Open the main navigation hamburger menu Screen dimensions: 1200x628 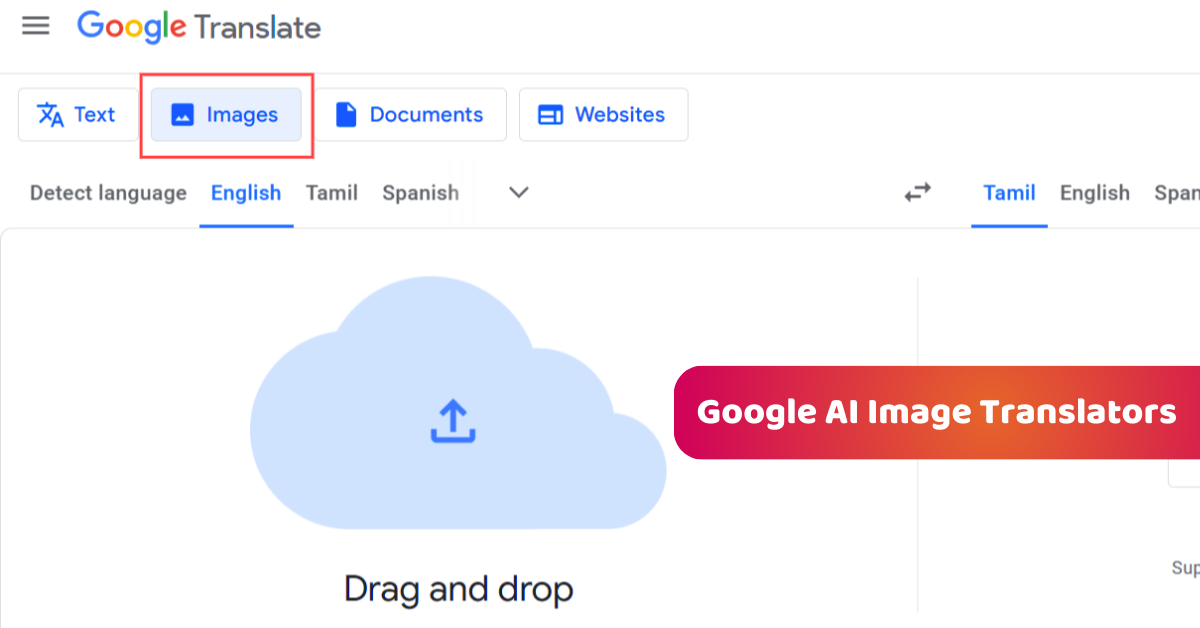point(35,26)
